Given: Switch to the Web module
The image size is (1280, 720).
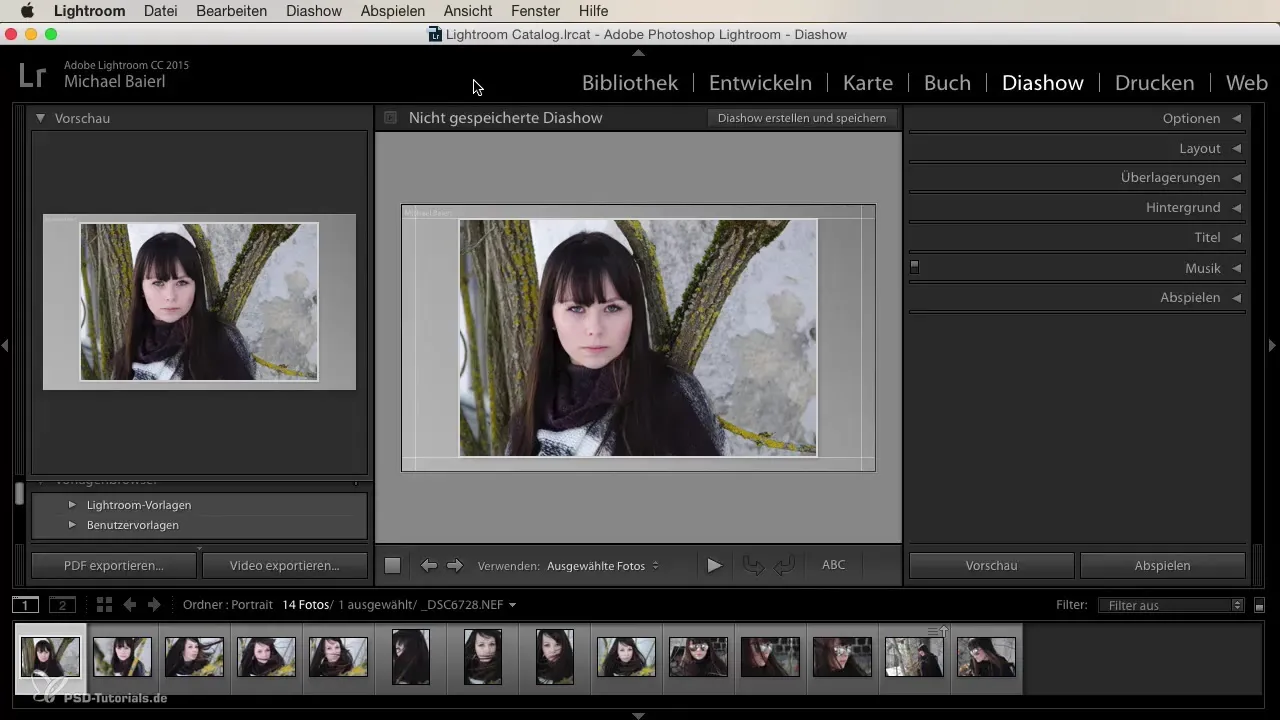Looking at the screenshot, I should click(x=1247, y=83).
